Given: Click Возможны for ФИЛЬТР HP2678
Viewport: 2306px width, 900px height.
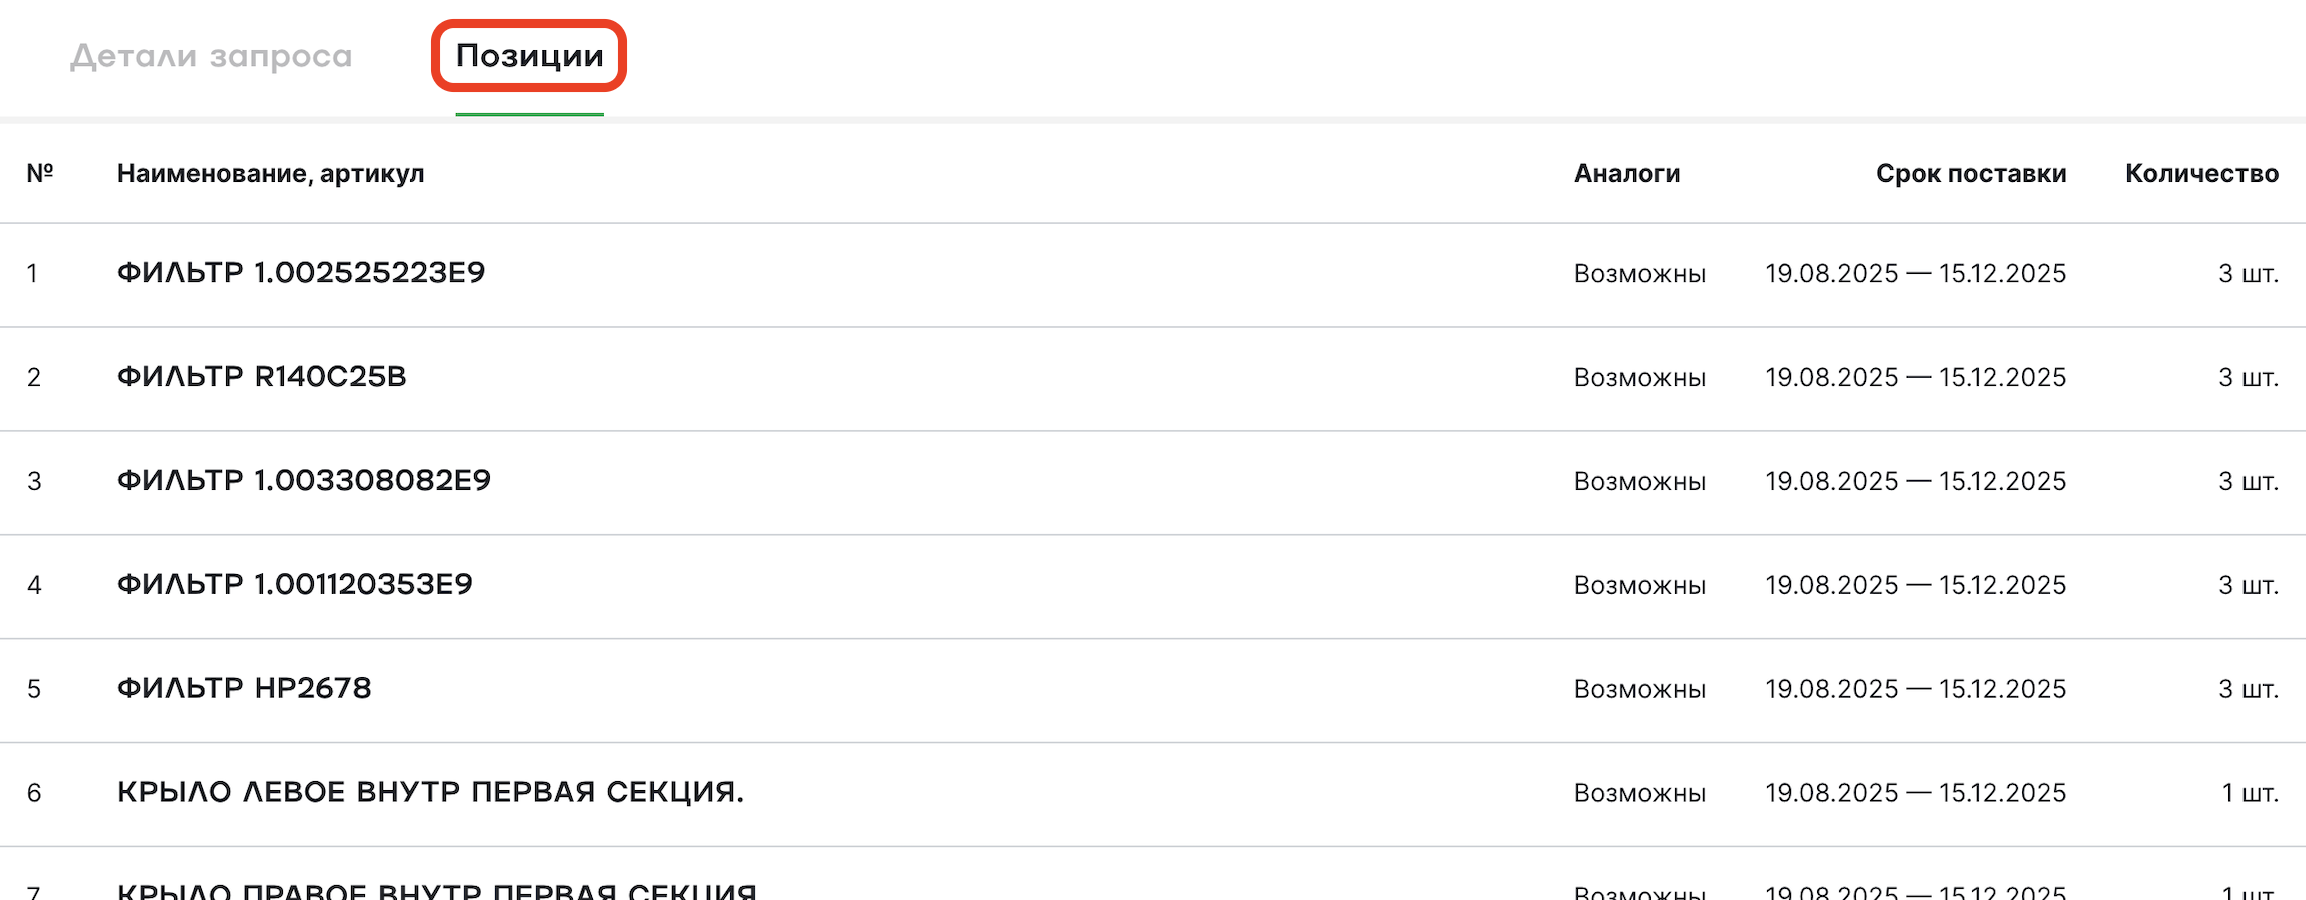Looking at the screenshot, I should click(1640, 690).
